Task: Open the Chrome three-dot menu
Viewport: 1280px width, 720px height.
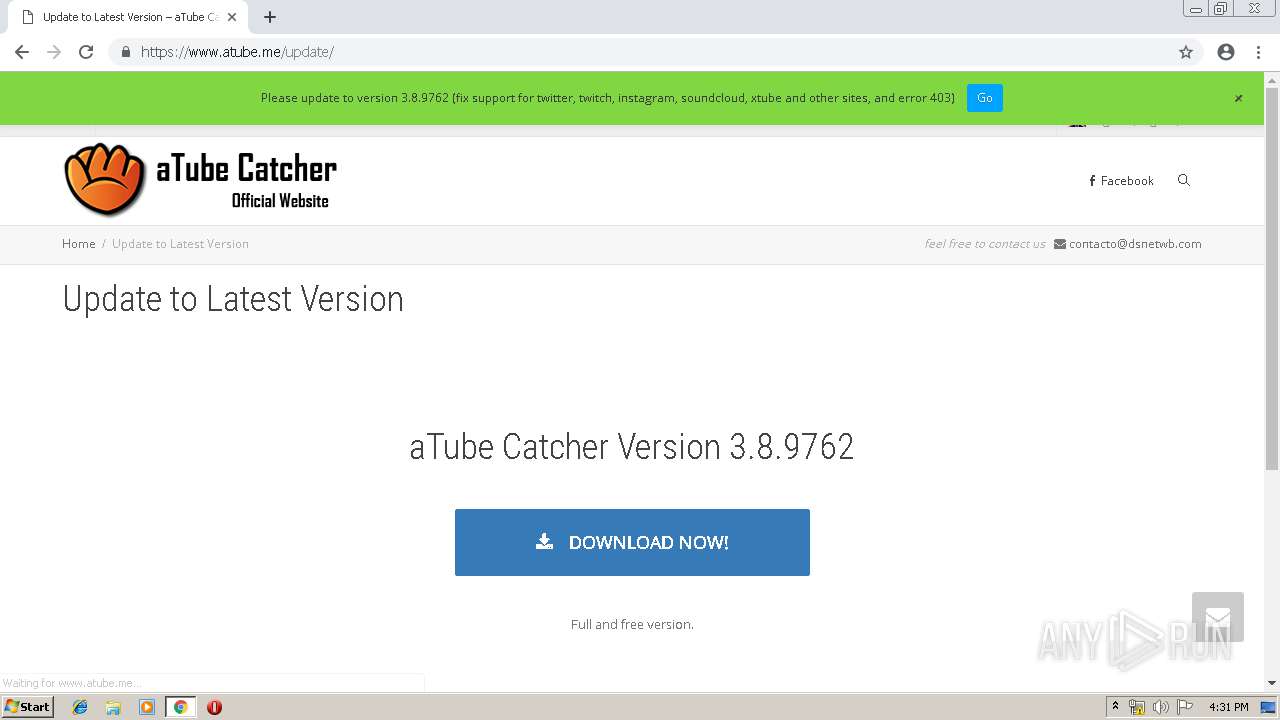Action: pos(1258,52)
